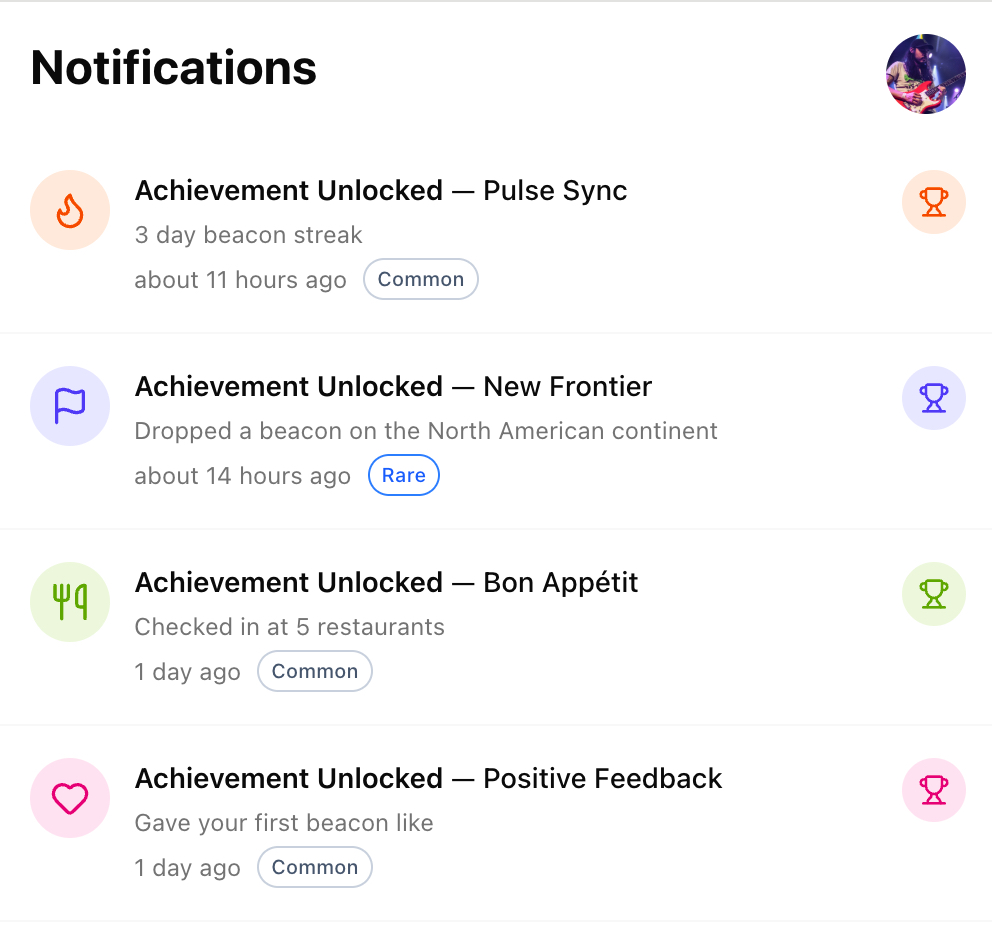Click the pink trophy for Positive Feedback
This screenshot has width=992, height=926.
933,790
